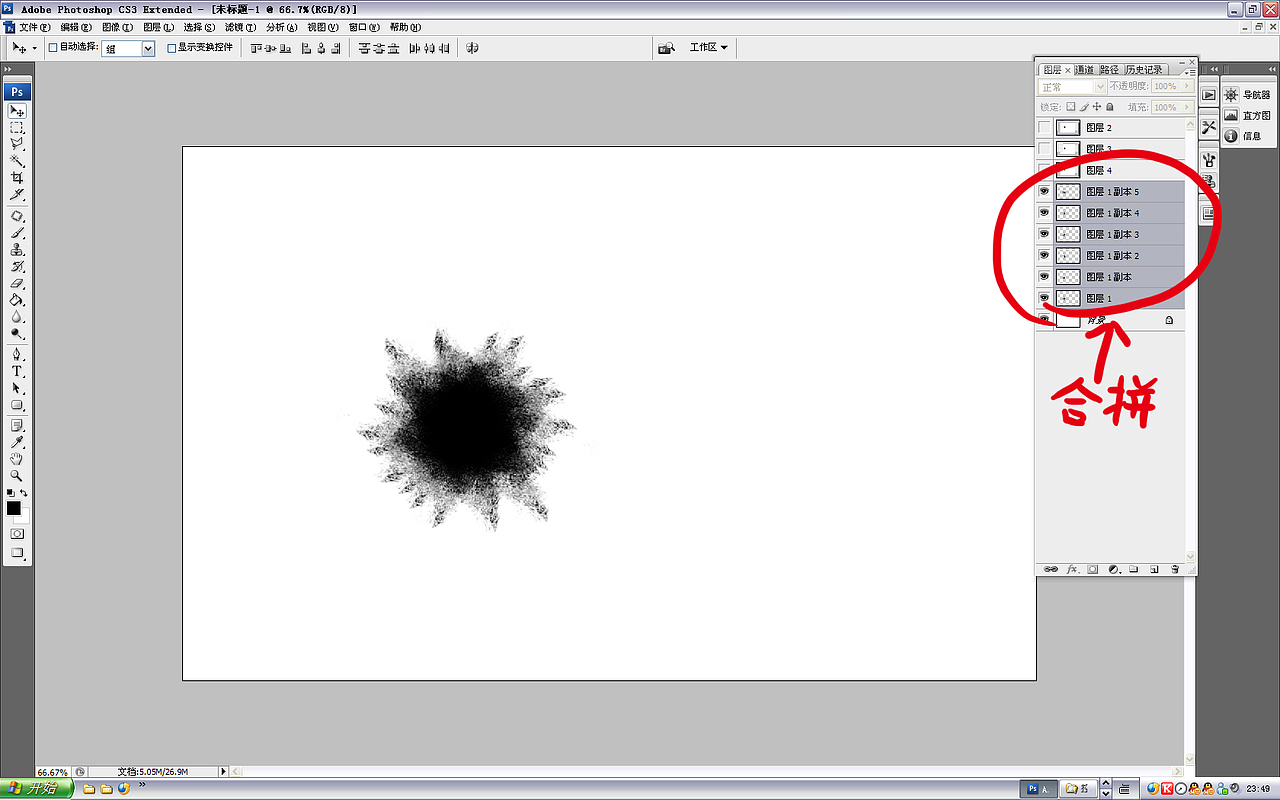Viewport: 1280px width, 800px height.
Task: Select the Crop tool
Action: point(17,178)
